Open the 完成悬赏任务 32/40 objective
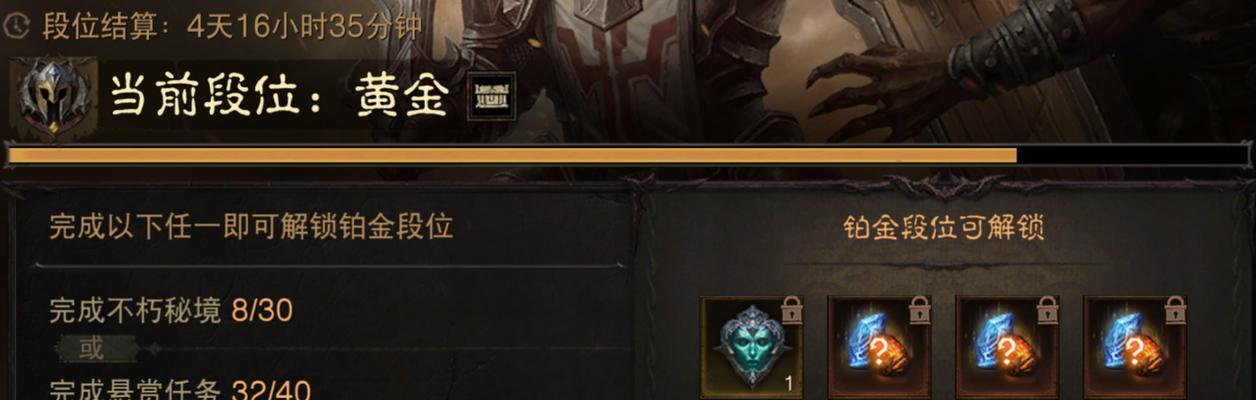The width and height of the screenshot is (1256, 400). tap(180, 389)
